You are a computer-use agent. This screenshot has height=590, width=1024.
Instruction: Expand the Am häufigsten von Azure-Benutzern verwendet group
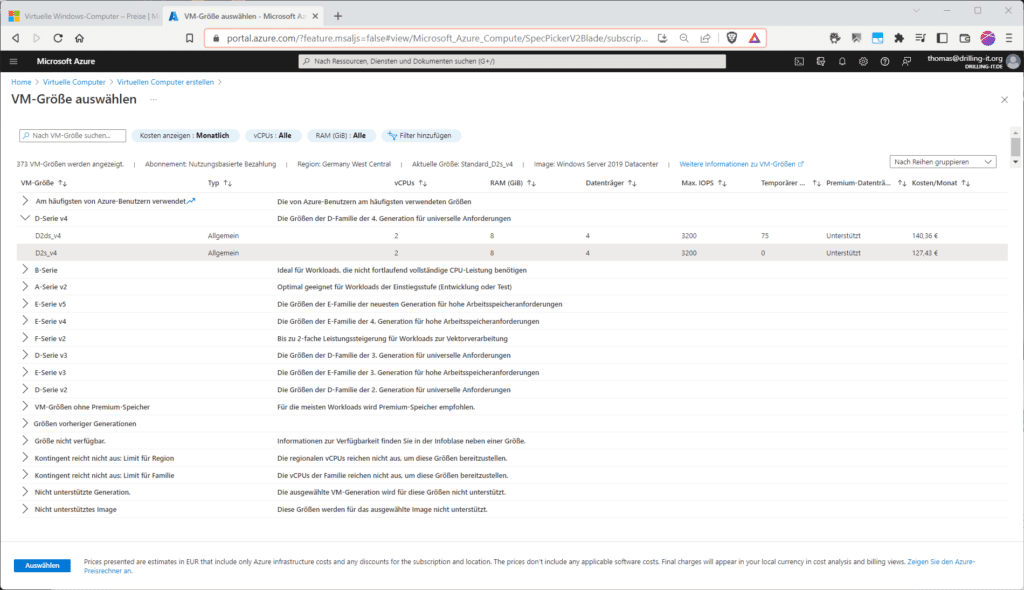click(x=25, y=201)
